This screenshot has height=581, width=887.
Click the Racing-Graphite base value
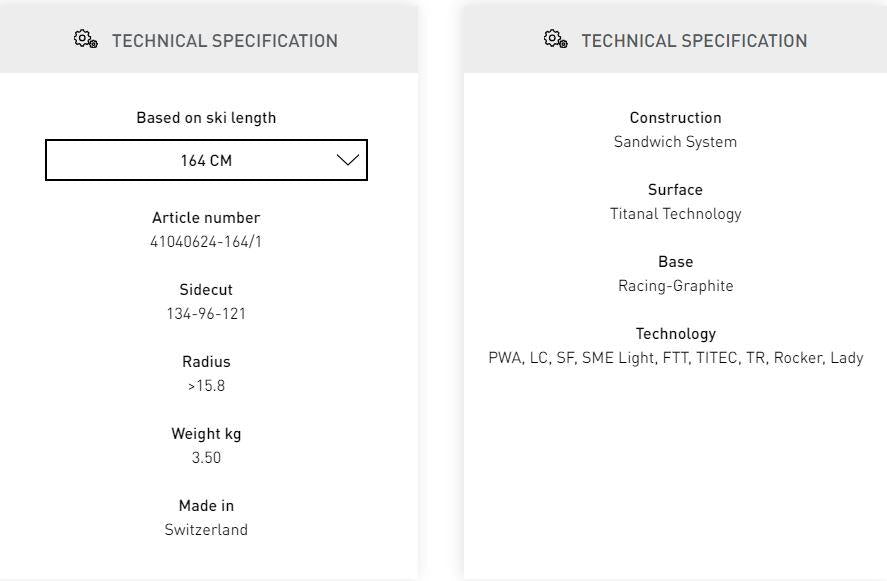675,286
